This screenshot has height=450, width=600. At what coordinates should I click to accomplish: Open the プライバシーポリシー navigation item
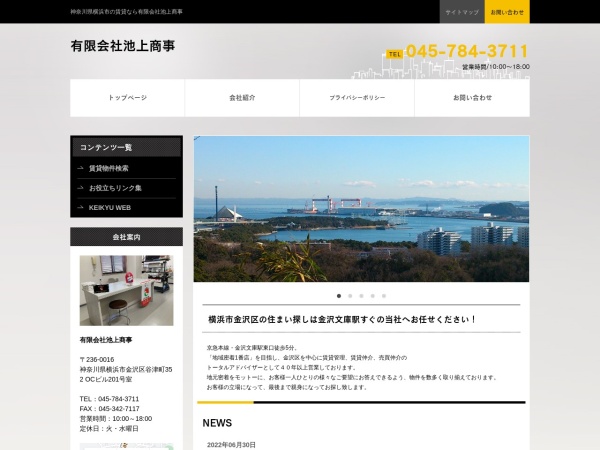pos(357,98)
